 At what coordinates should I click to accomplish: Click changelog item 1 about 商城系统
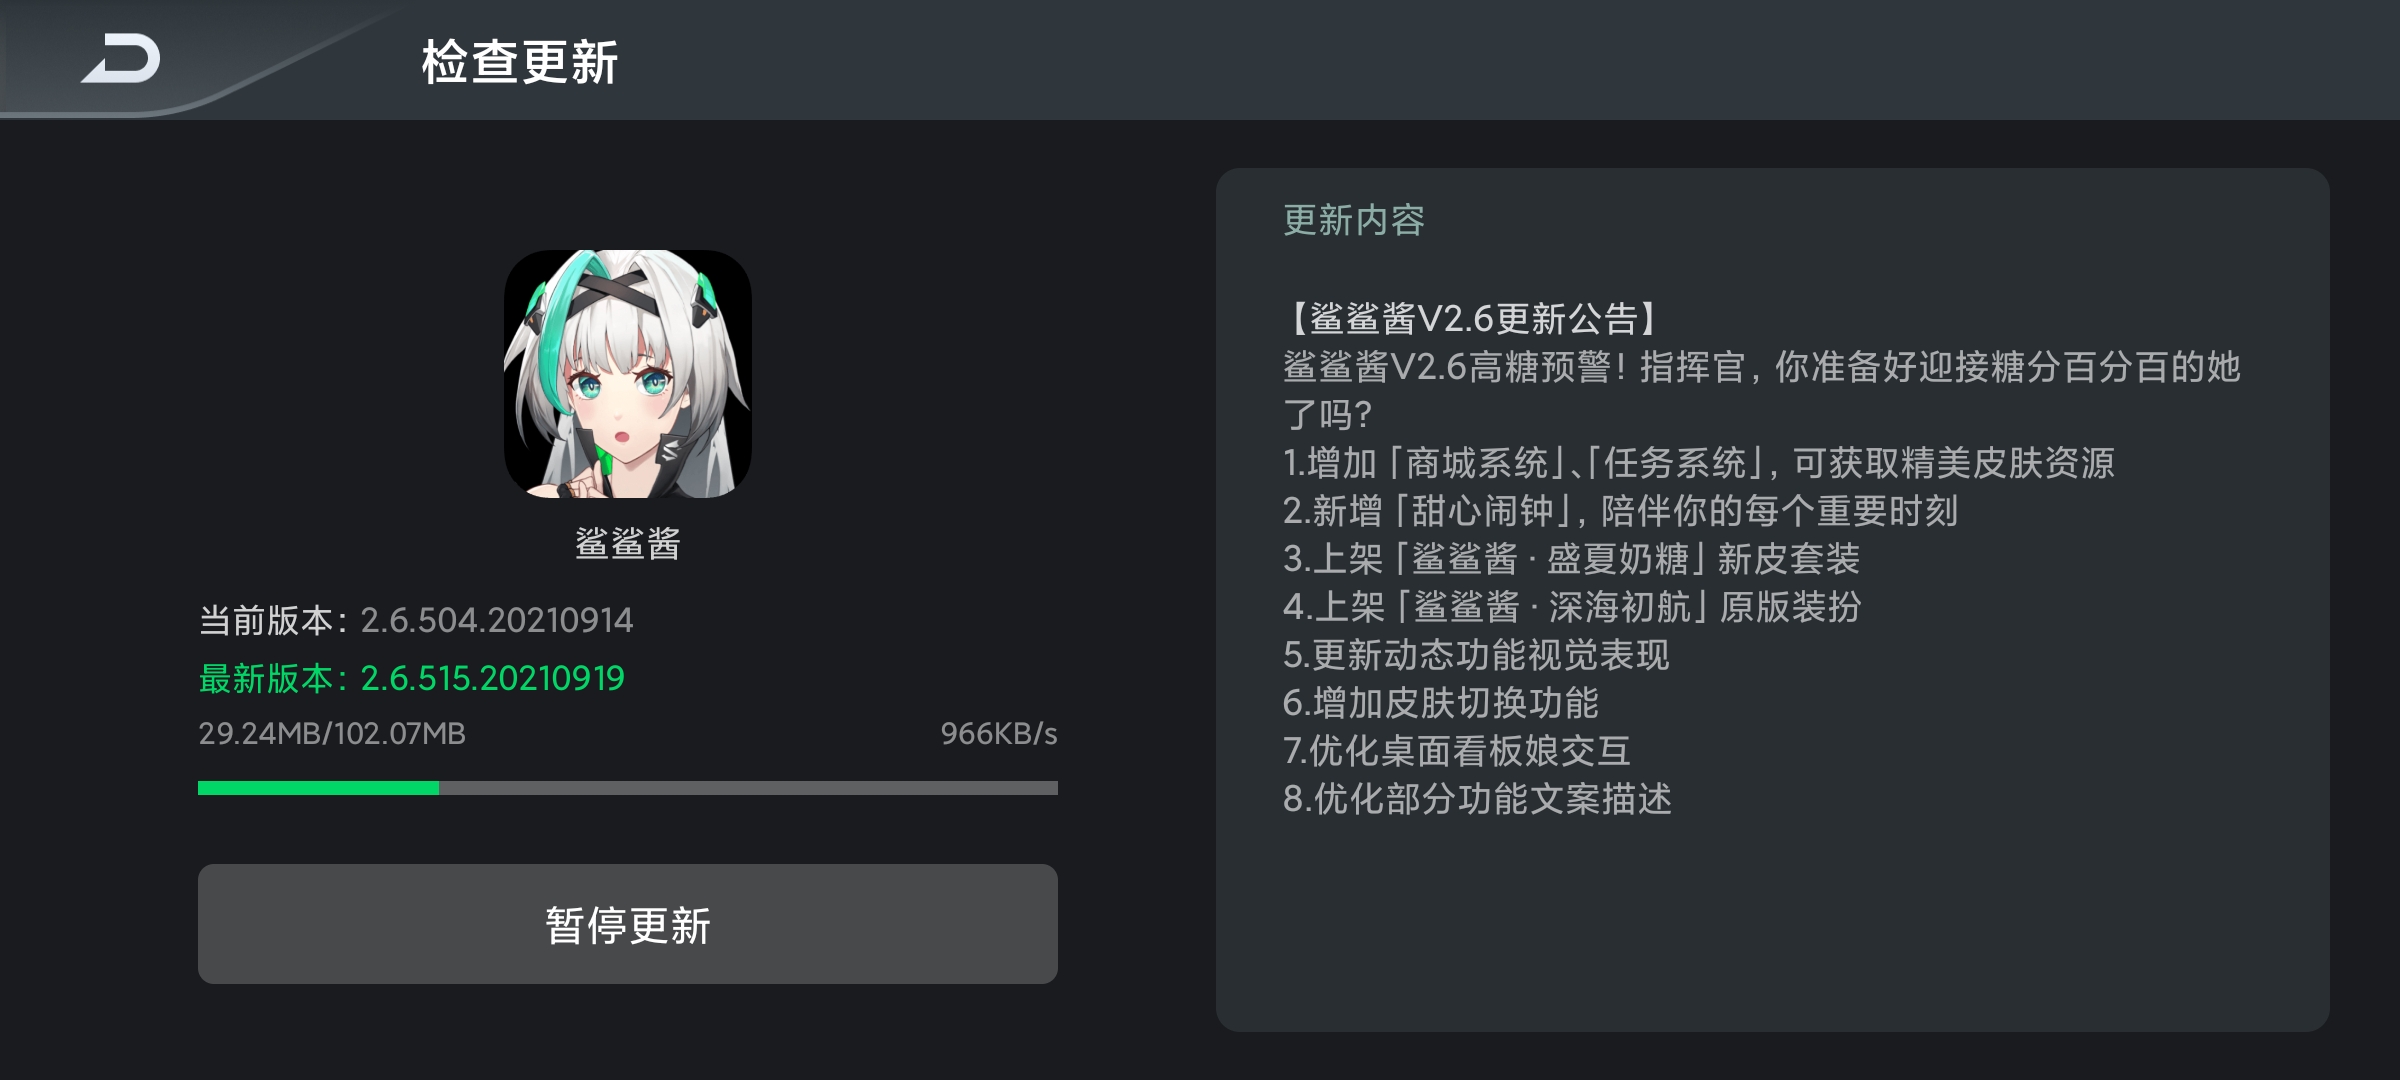point(1699,463)
